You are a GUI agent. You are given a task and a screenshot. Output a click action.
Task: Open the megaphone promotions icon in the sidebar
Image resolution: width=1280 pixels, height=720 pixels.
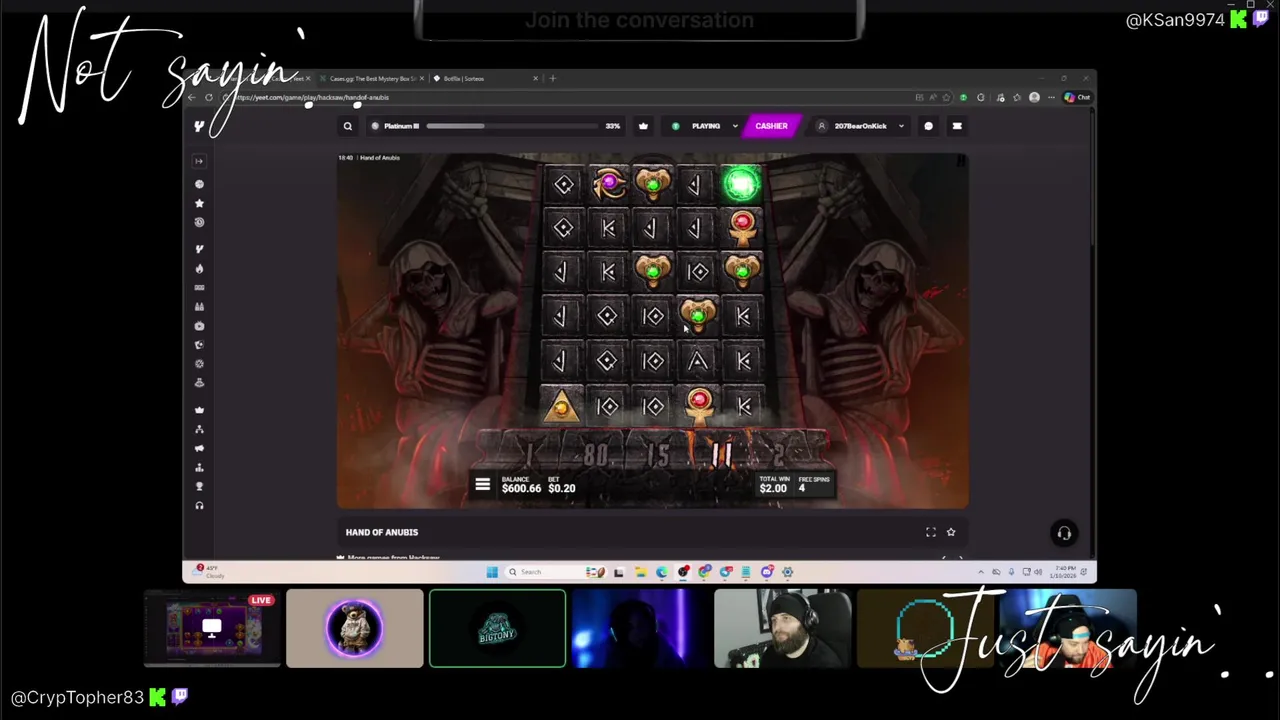tap(199, 448)
